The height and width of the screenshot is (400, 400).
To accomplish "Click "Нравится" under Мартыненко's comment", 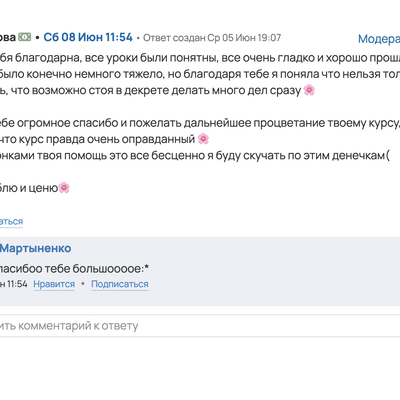I will coord(54,284).
